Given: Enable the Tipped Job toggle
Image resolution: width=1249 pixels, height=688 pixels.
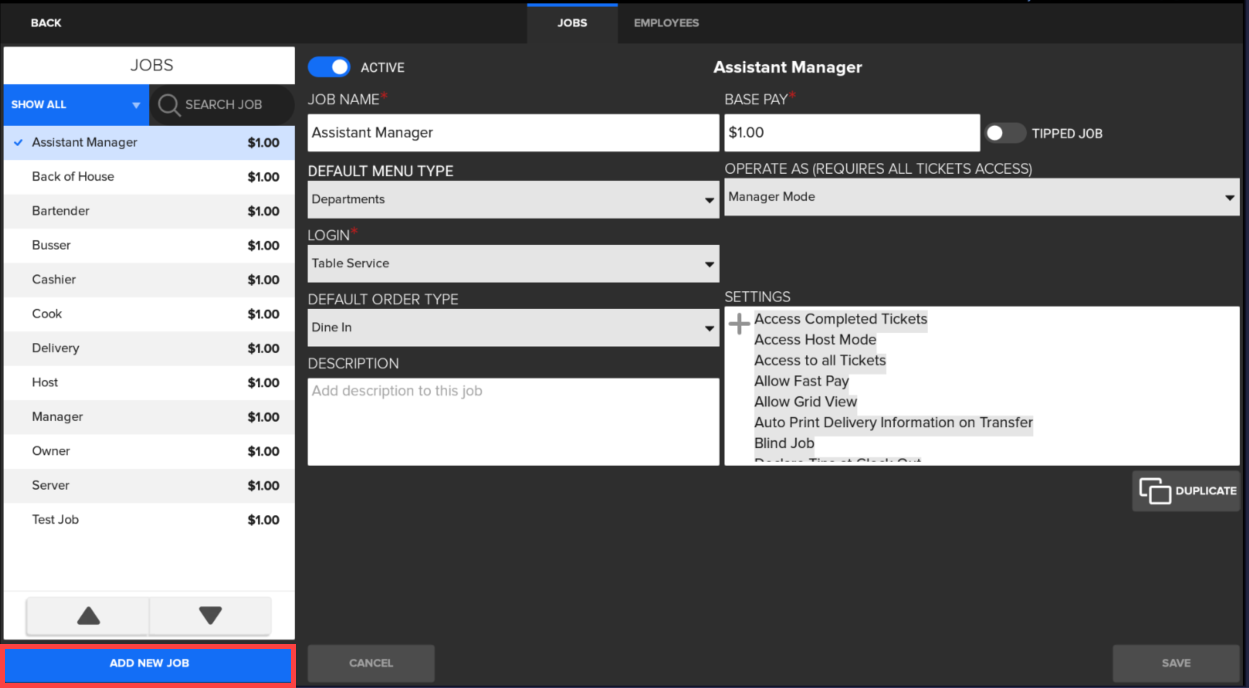Looking at the screenshot, I should tap(1005, 133).
